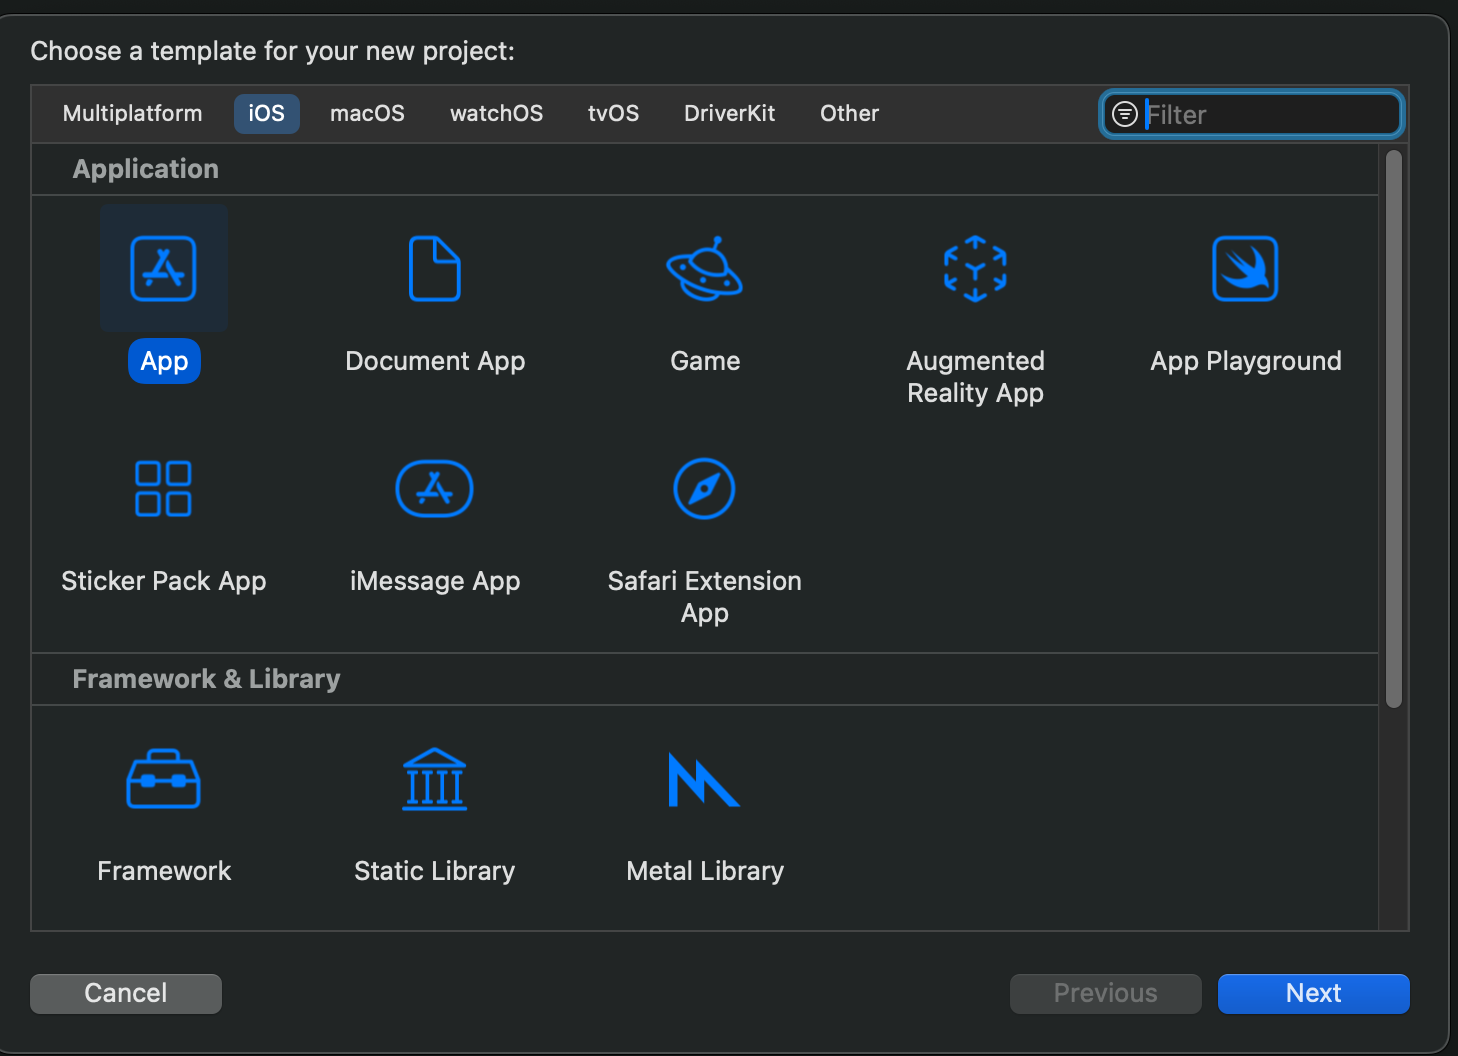Select the Sticker Pack App grid icon
The image size is (1458, 1056).
coord(164,488)
